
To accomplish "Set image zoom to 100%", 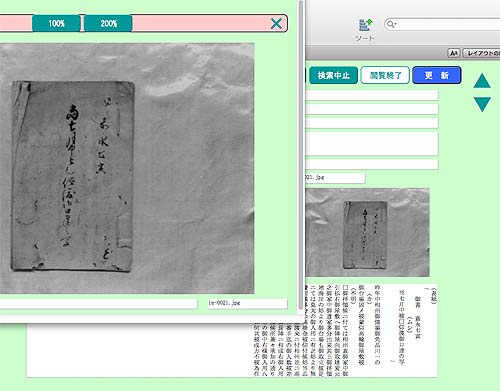I will point(56,23).
